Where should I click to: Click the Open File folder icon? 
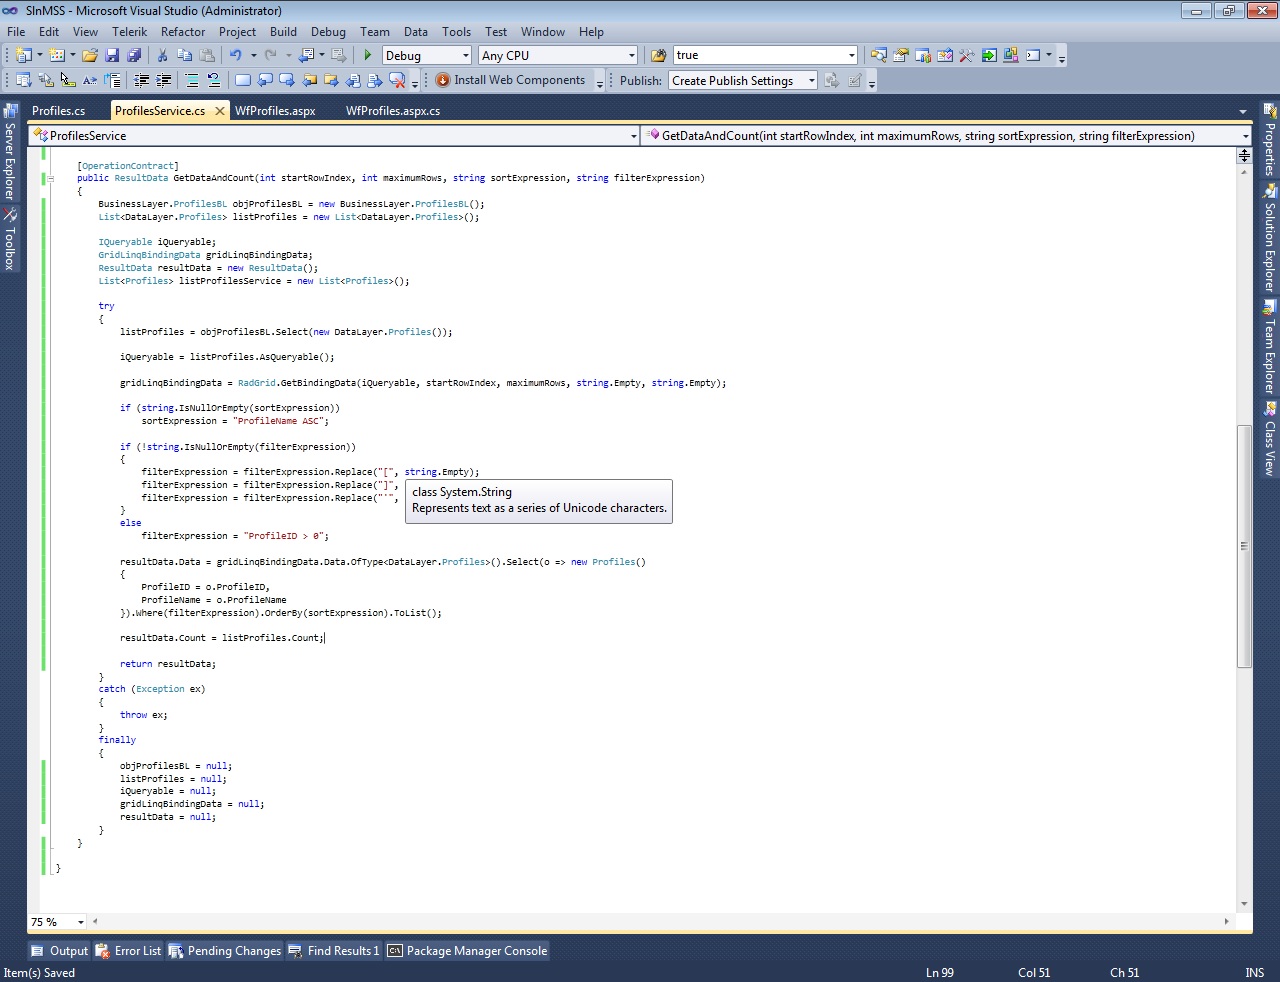(90, 56)
